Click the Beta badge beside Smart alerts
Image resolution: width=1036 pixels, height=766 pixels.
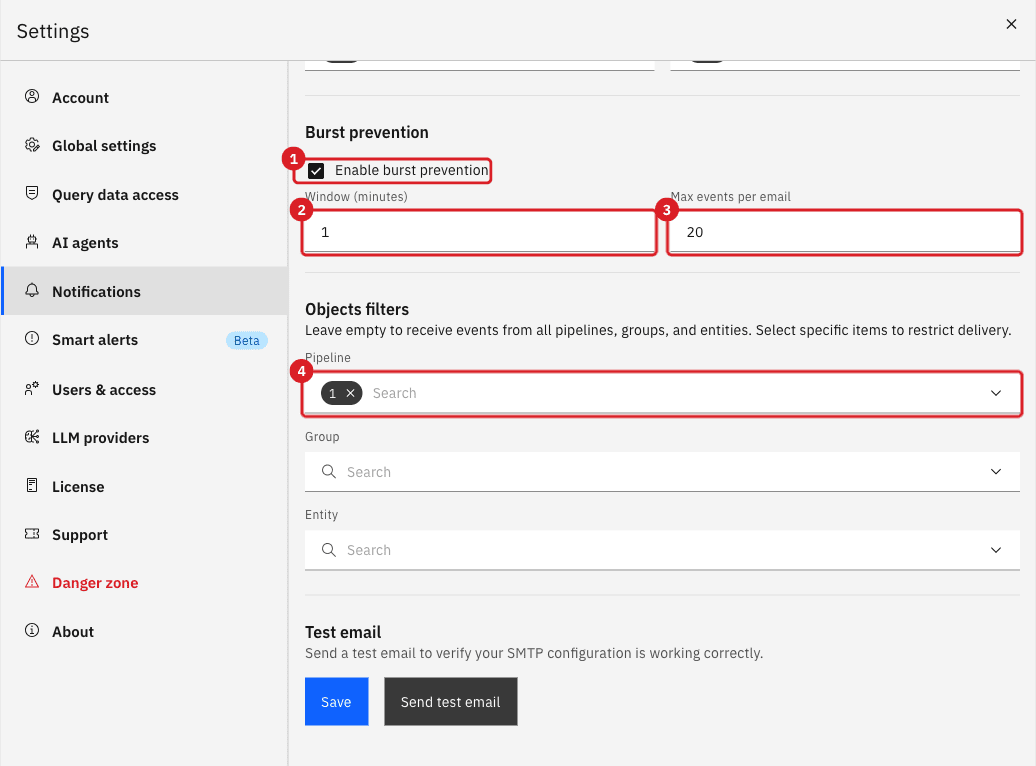point(246,340)
